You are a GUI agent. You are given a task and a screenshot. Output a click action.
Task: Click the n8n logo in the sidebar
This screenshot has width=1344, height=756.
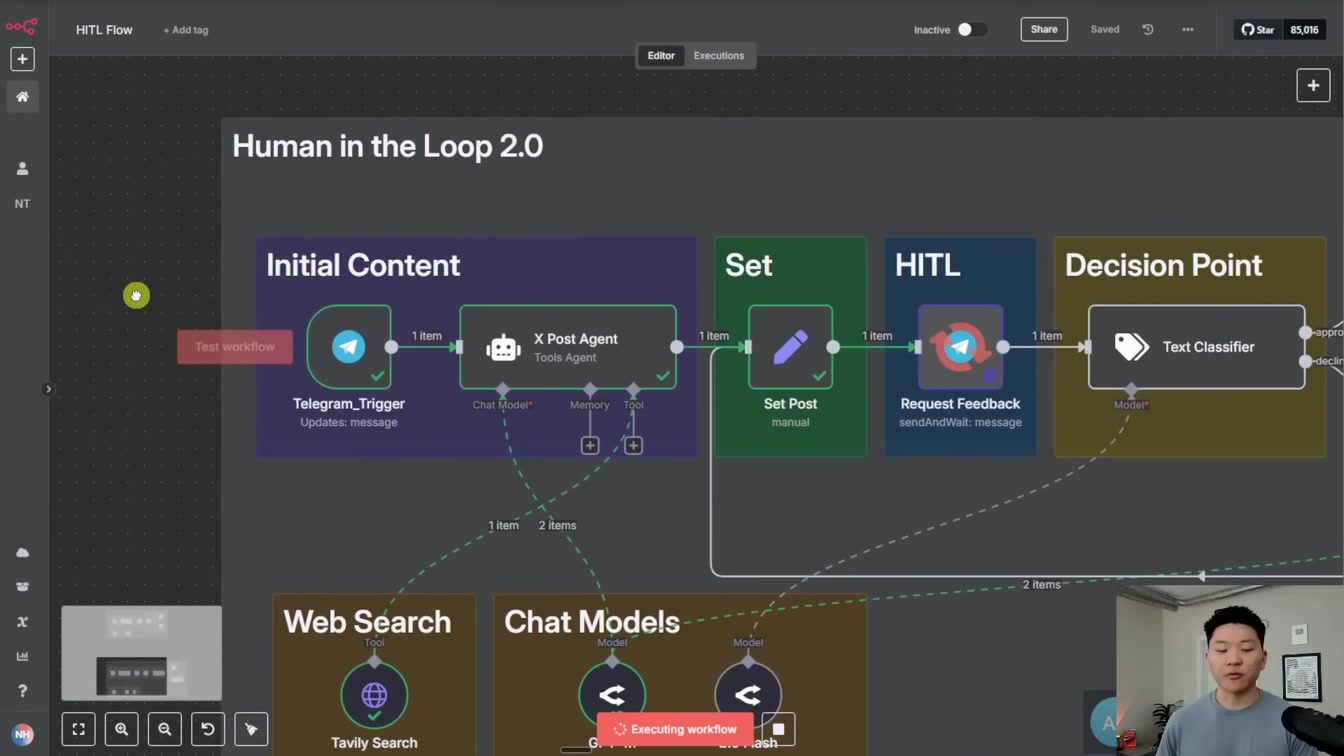click(22, 26)
